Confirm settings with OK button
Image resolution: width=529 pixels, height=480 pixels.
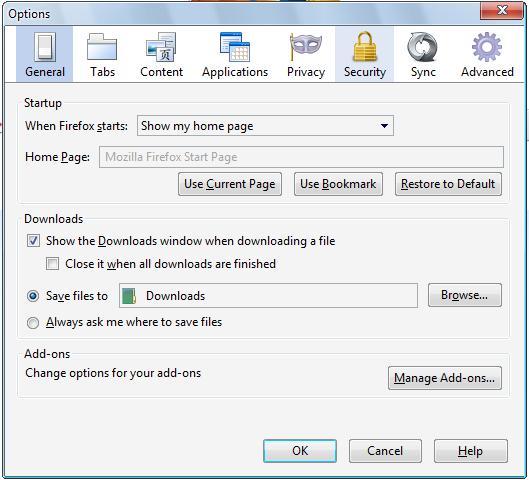[300, 451]
